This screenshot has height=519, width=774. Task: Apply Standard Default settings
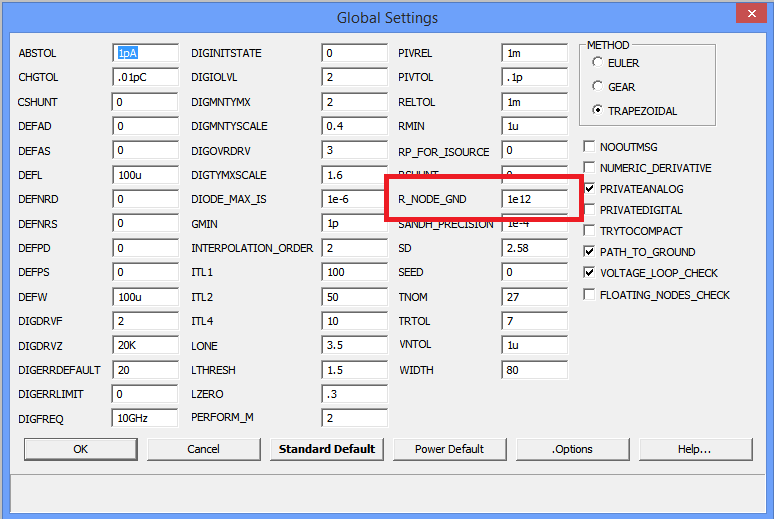327,449
